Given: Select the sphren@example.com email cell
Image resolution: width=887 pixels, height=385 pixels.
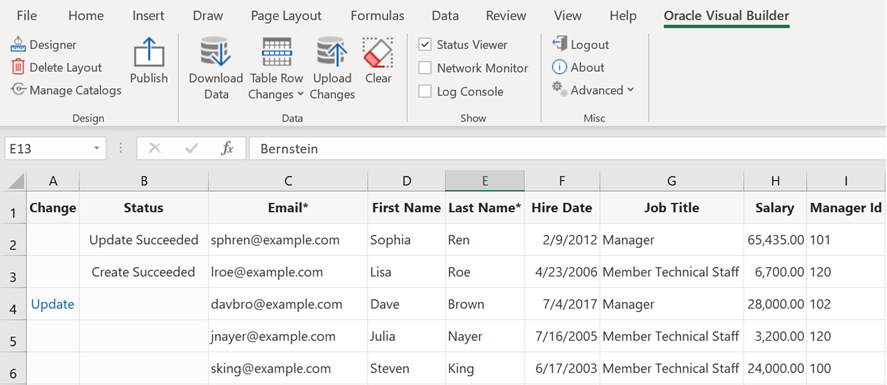Looking at the screenshot, I should [288, 240].
